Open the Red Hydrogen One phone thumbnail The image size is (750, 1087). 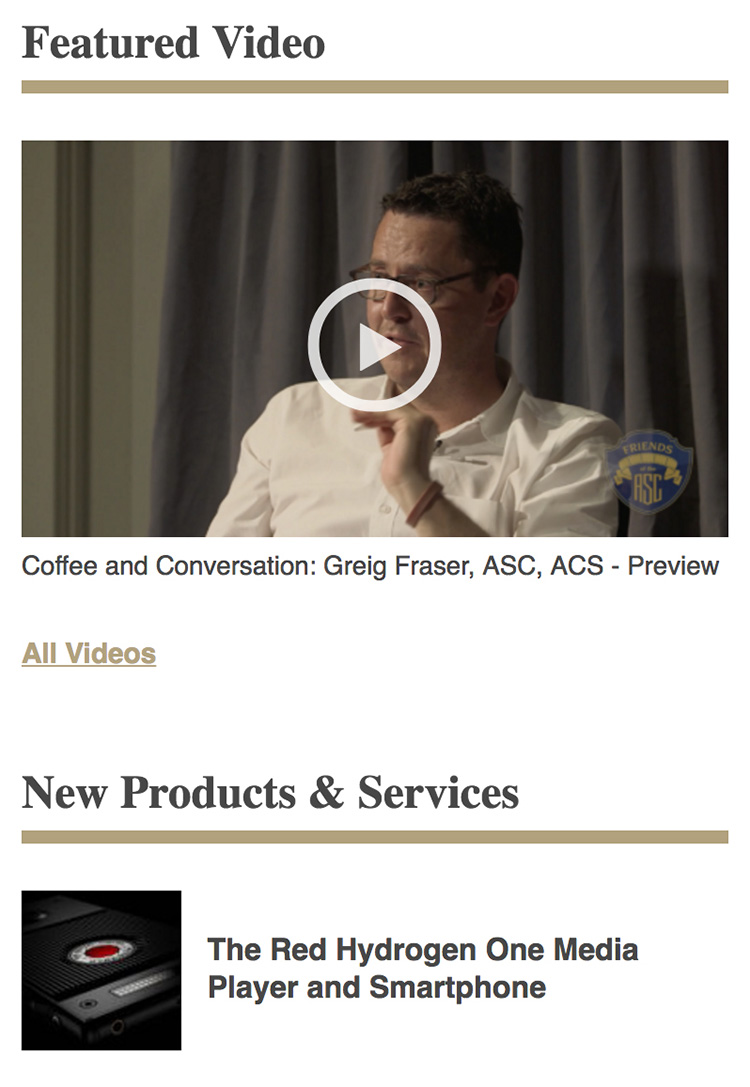(101, 970)
